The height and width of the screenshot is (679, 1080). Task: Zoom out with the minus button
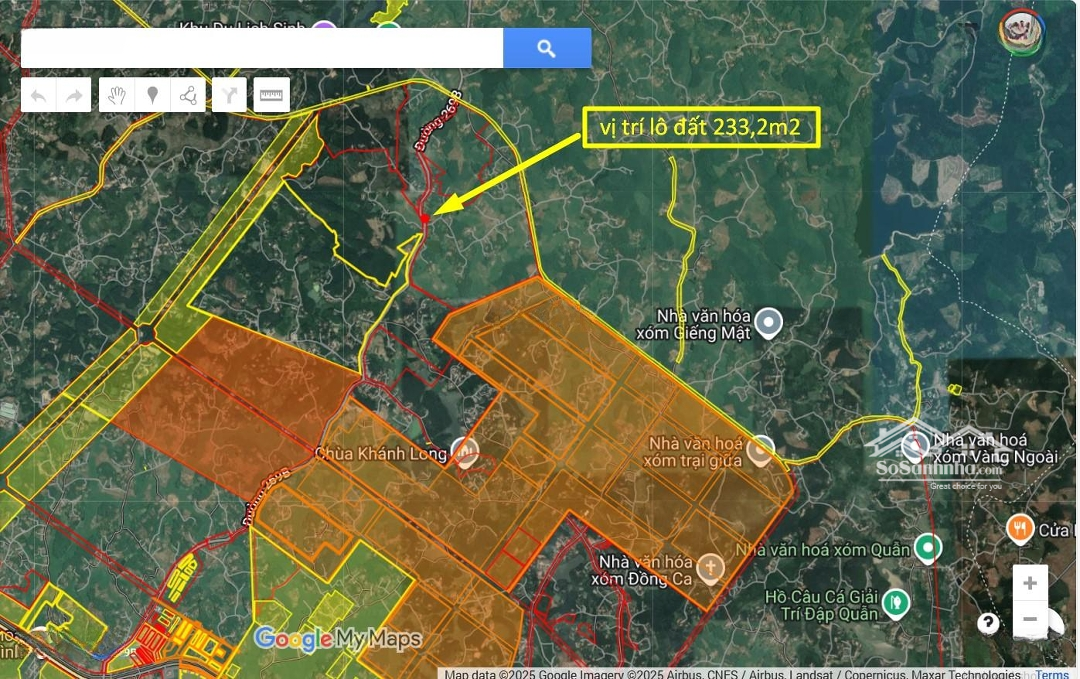point(1030,620)
